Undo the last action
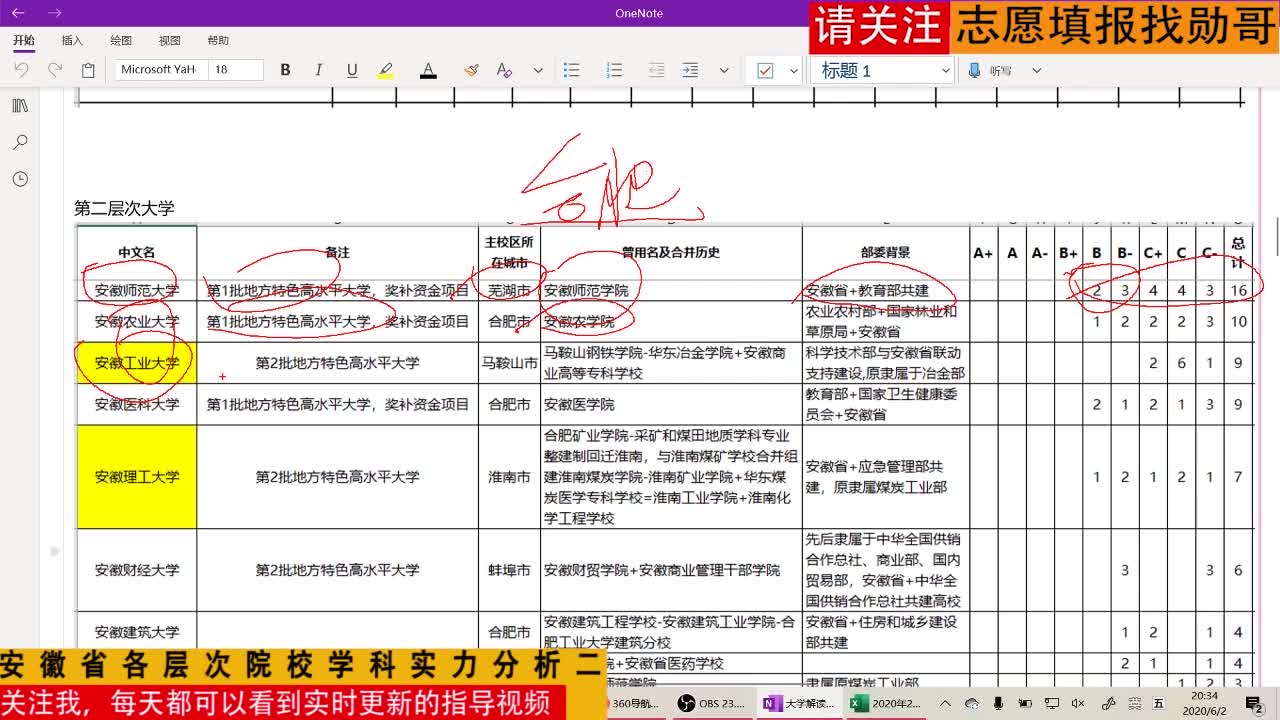 pyautogui.click(x=22, y=70)
